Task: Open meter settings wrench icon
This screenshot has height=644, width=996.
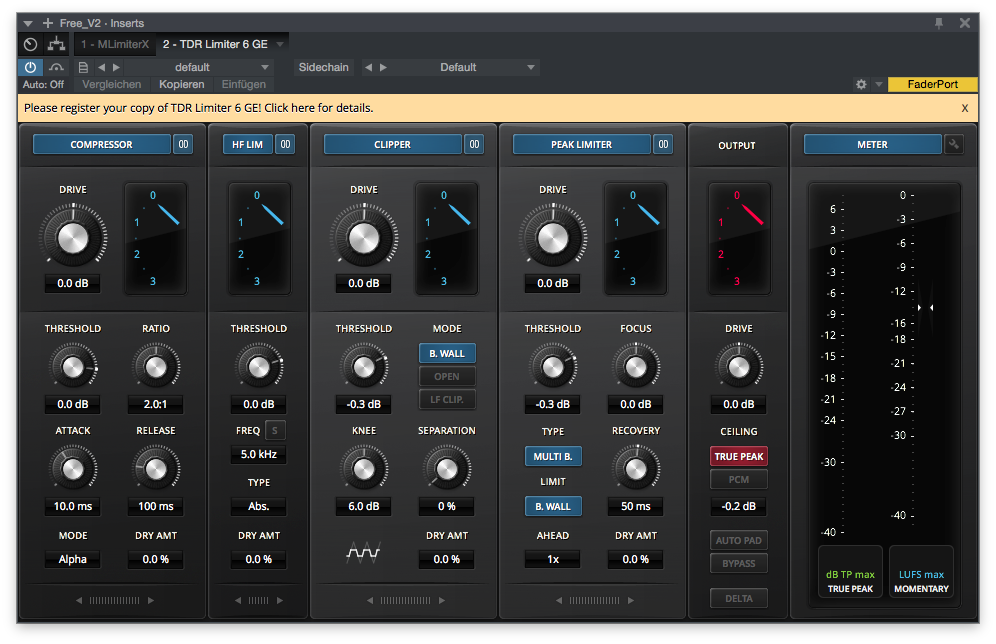Action: pos(953,144)
